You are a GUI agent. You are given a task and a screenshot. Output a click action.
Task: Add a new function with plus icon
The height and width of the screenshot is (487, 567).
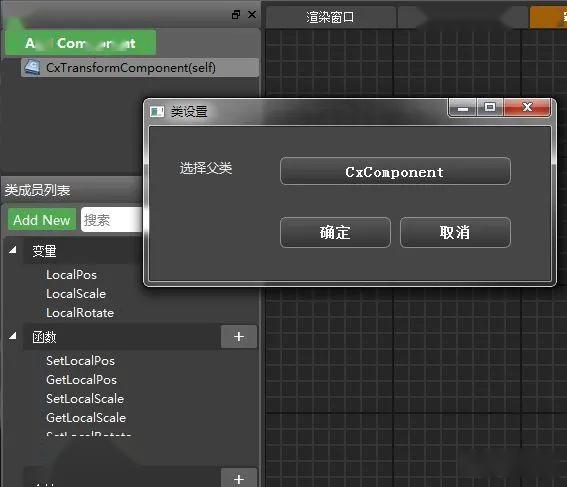click(239, 337)
